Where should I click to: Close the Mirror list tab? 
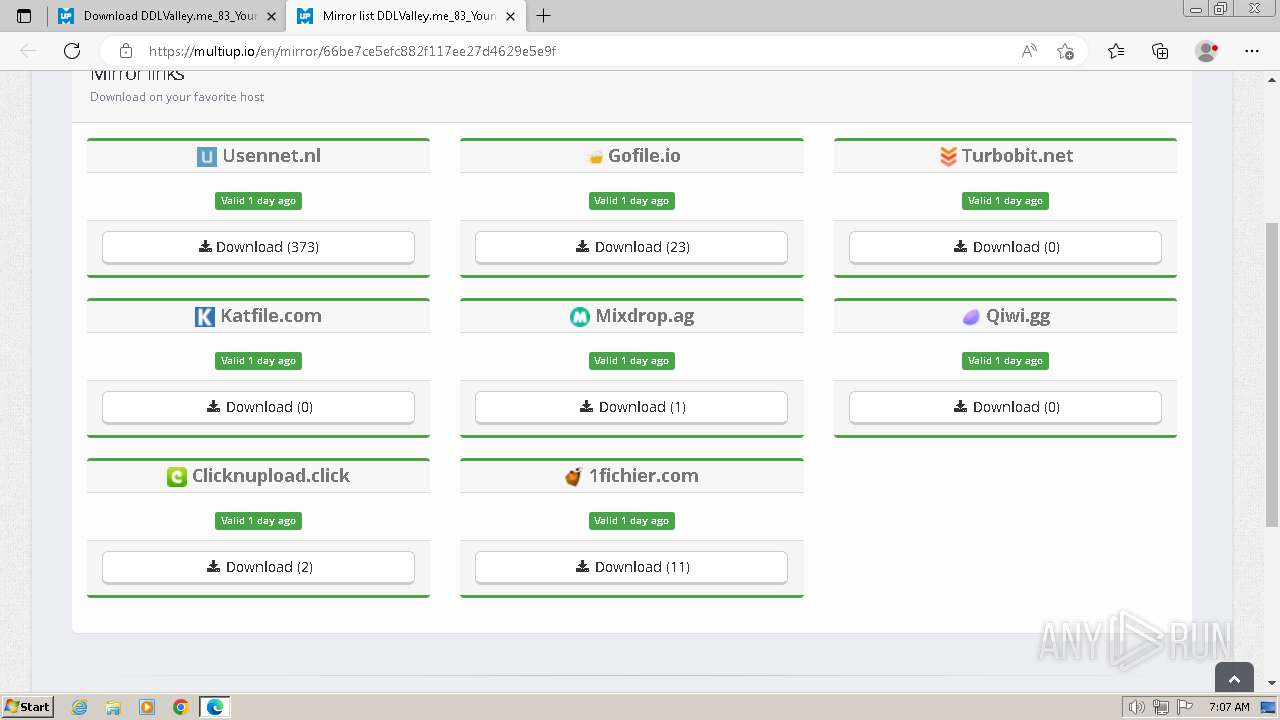[510, 16]
